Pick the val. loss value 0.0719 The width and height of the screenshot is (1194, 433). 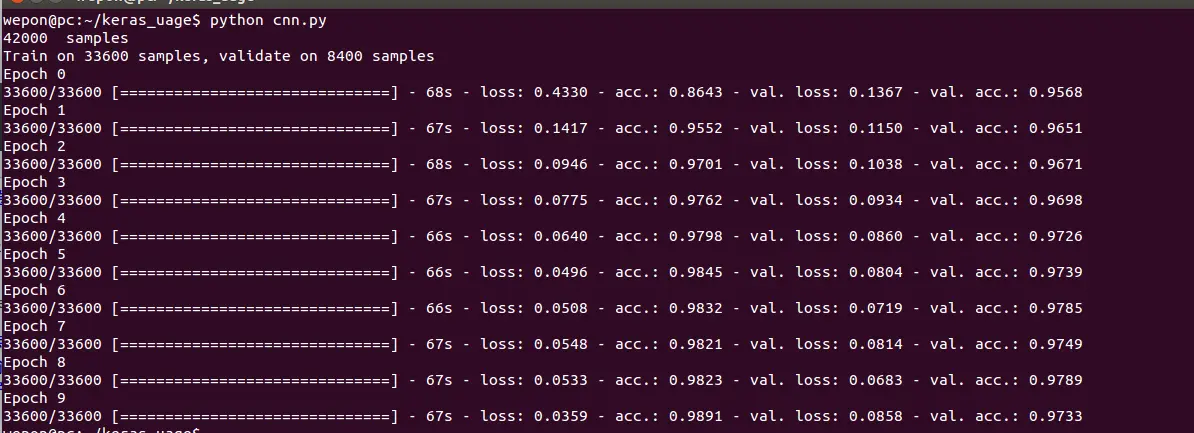point(876,308)
